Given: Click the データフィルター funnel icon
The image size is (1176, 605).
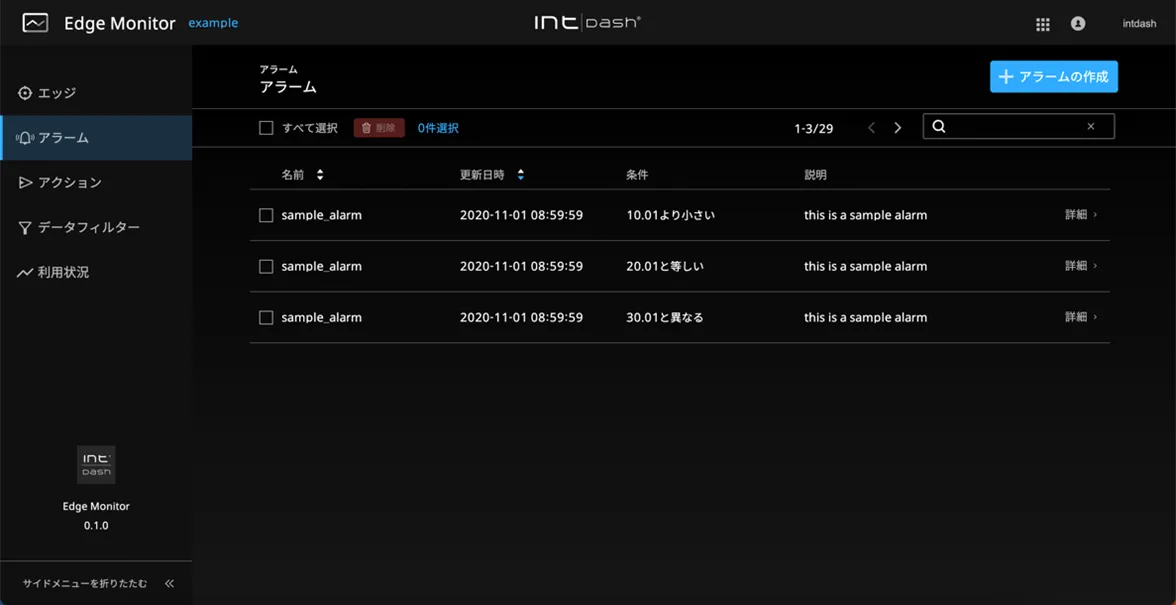Looking at the screenshot, I should tap(25, 228).
